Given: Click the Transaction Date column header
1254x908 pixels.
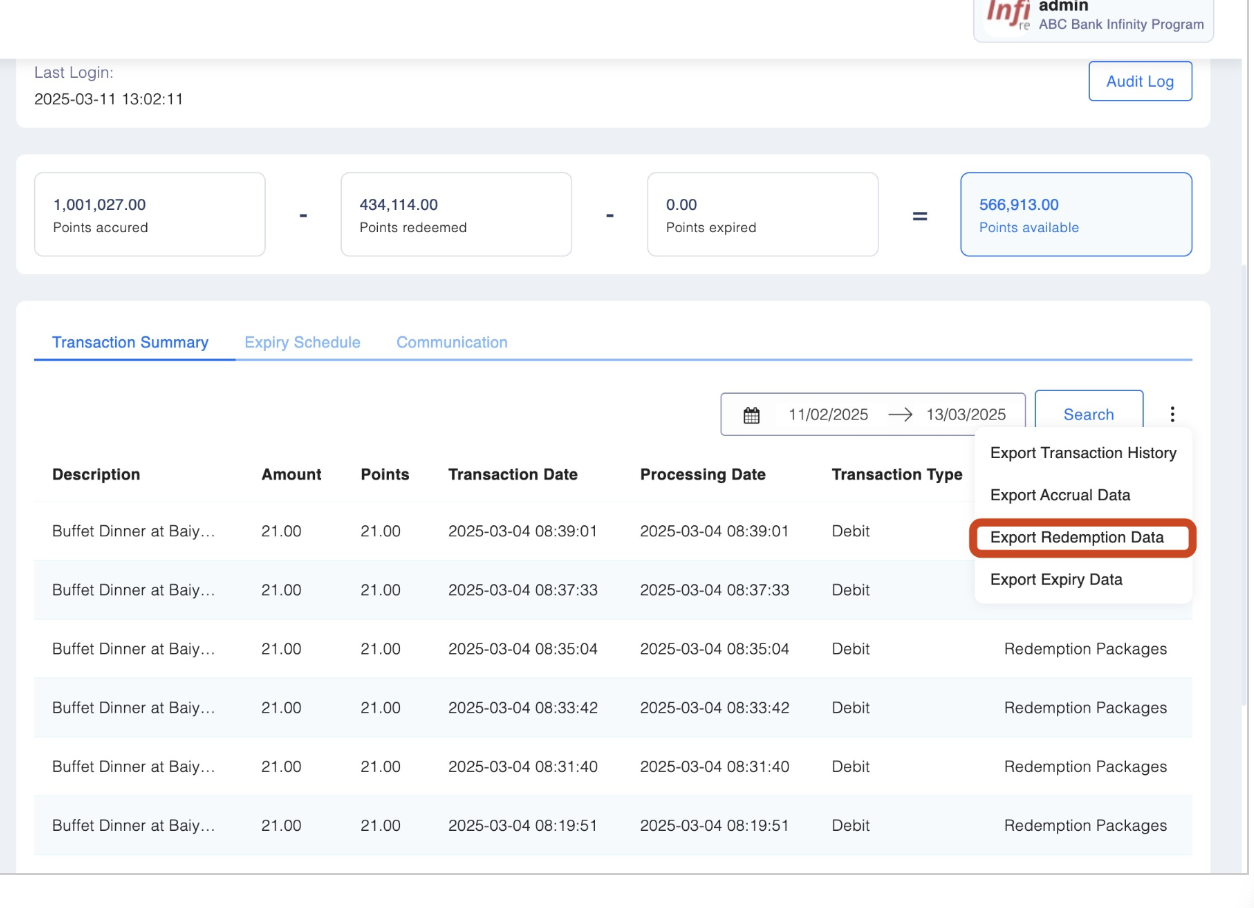Looking at the screenshot, I should pos(513,475).
